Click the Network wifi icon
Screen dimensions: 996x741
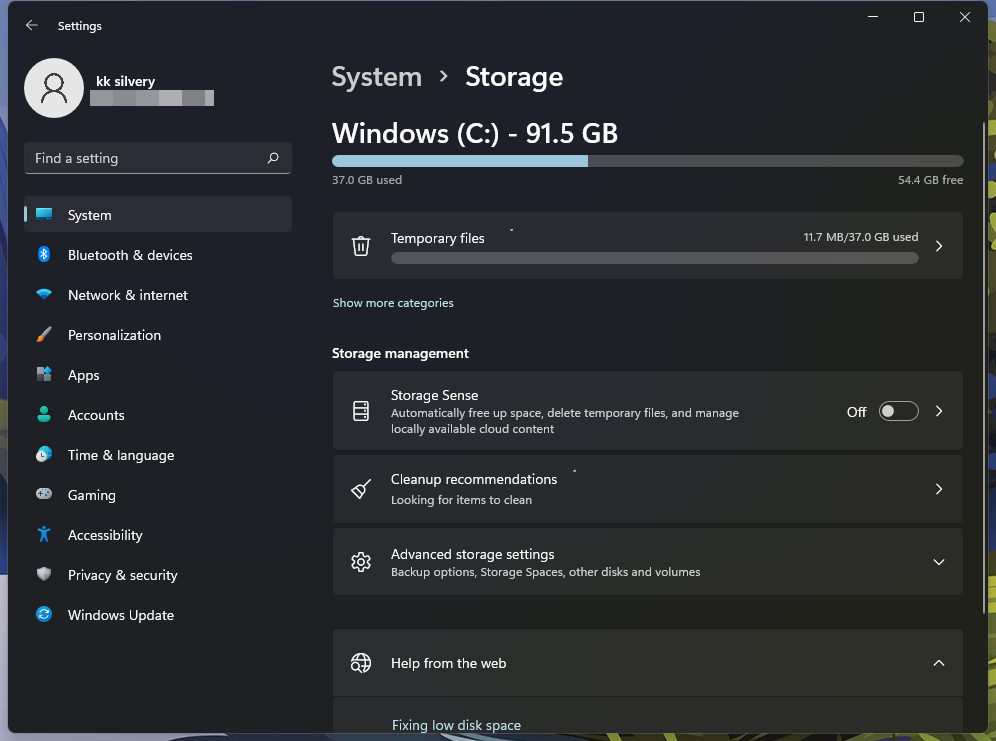(x=44, y=295)
